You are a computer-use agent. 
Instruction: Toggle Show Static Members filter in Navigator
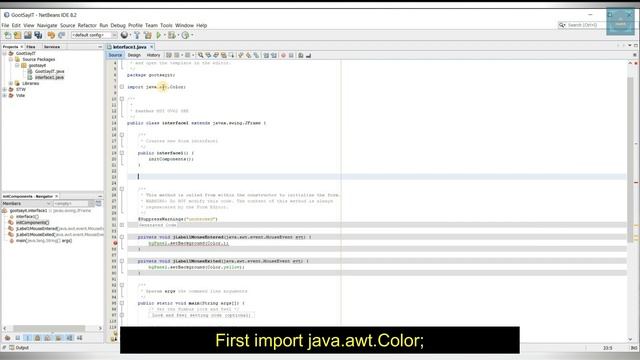tap(28, 338)
